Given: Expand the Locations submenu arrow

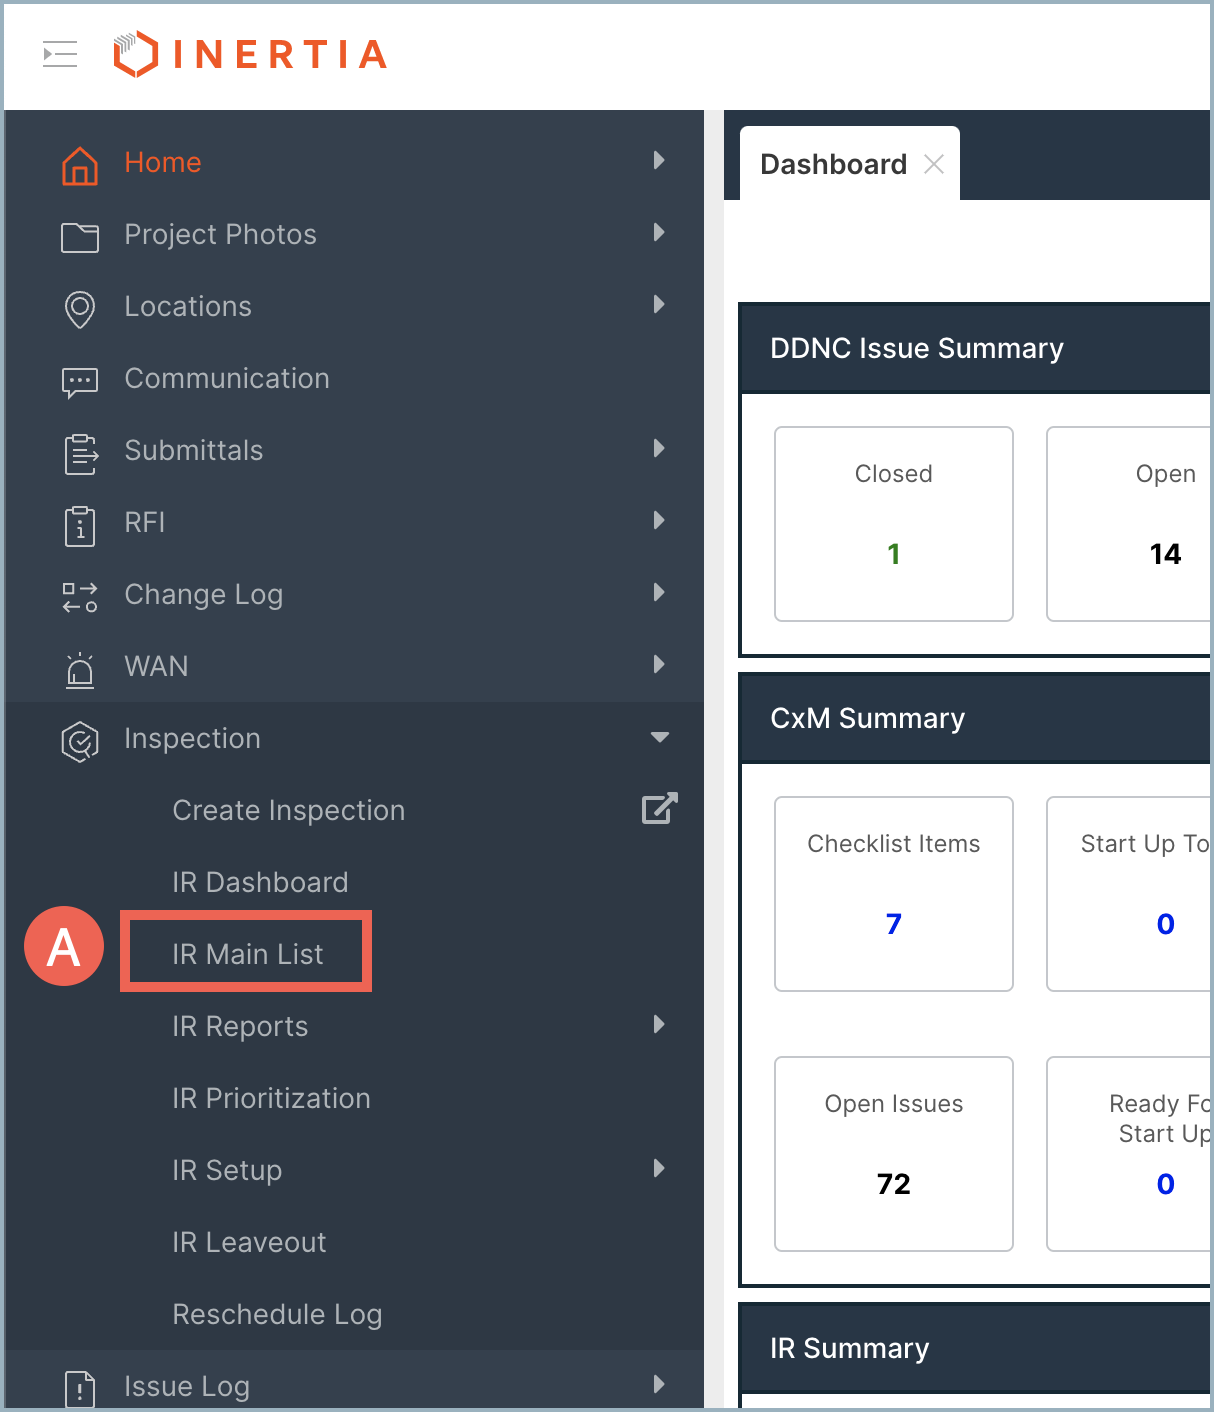Looking at the screenshot, I should (x=659, y=304).
